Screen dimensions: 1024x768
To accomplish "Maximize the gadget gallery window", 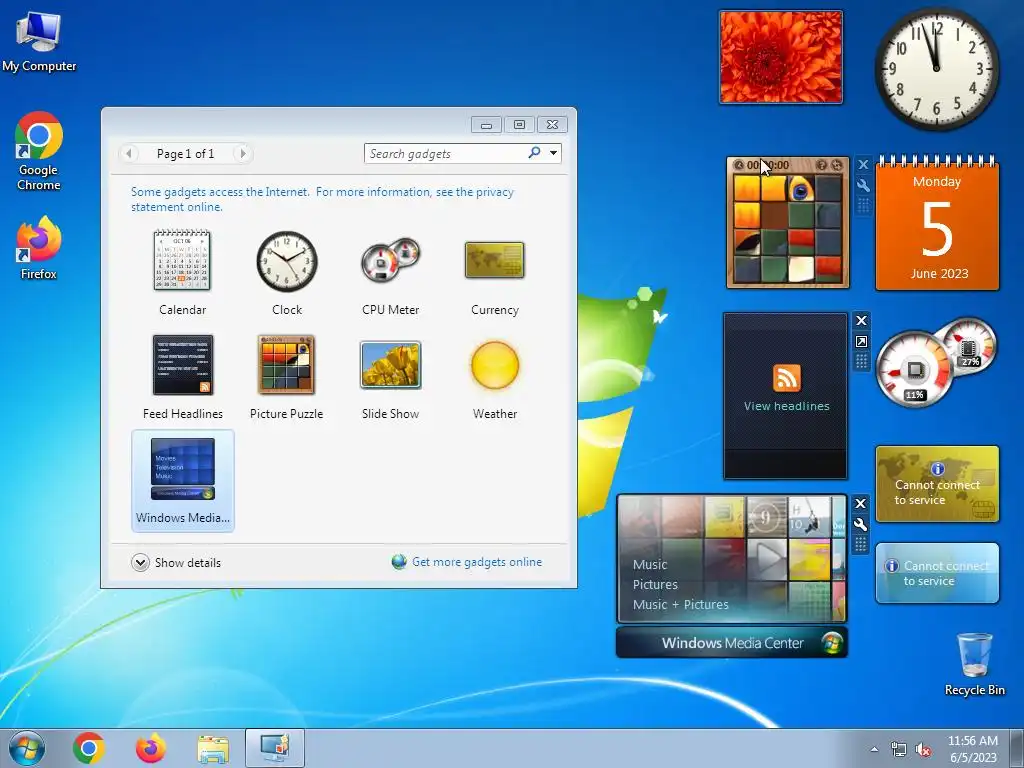I will point(519,125).
